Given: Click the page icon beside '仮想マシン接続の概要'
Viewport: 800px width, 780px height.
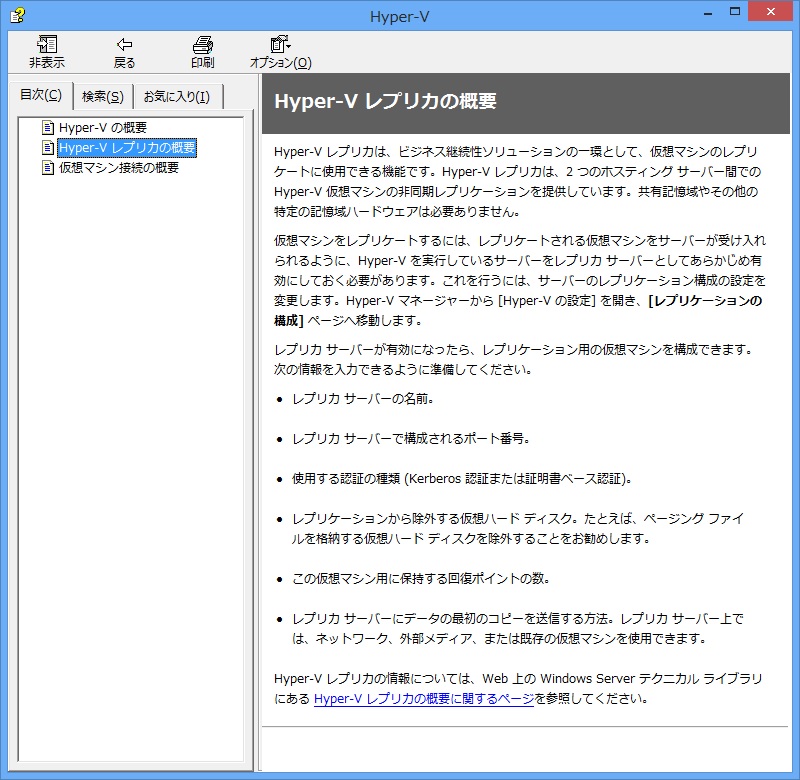Looking at the screenshot, I should pos(48,168).
